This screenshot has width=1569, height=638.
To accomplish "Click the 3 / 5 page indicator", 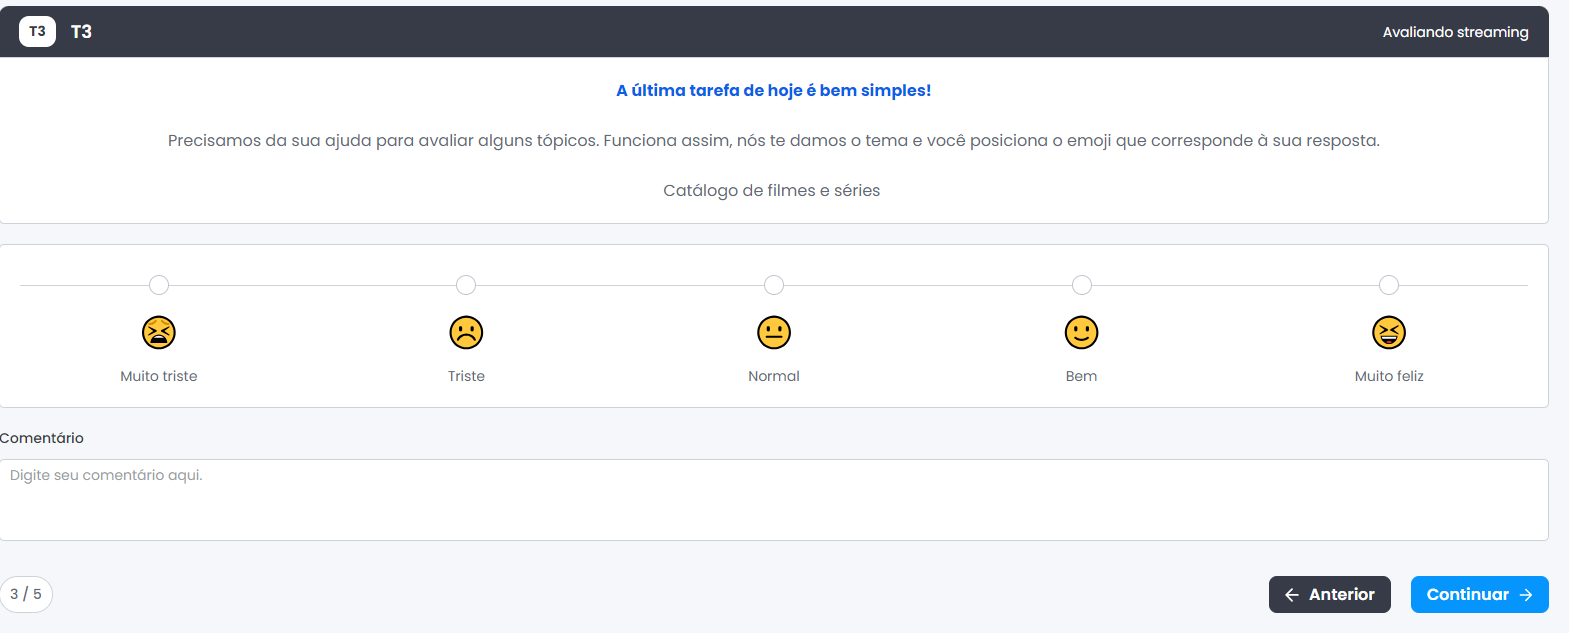I will pyautogui.click(x=26, y=594).
